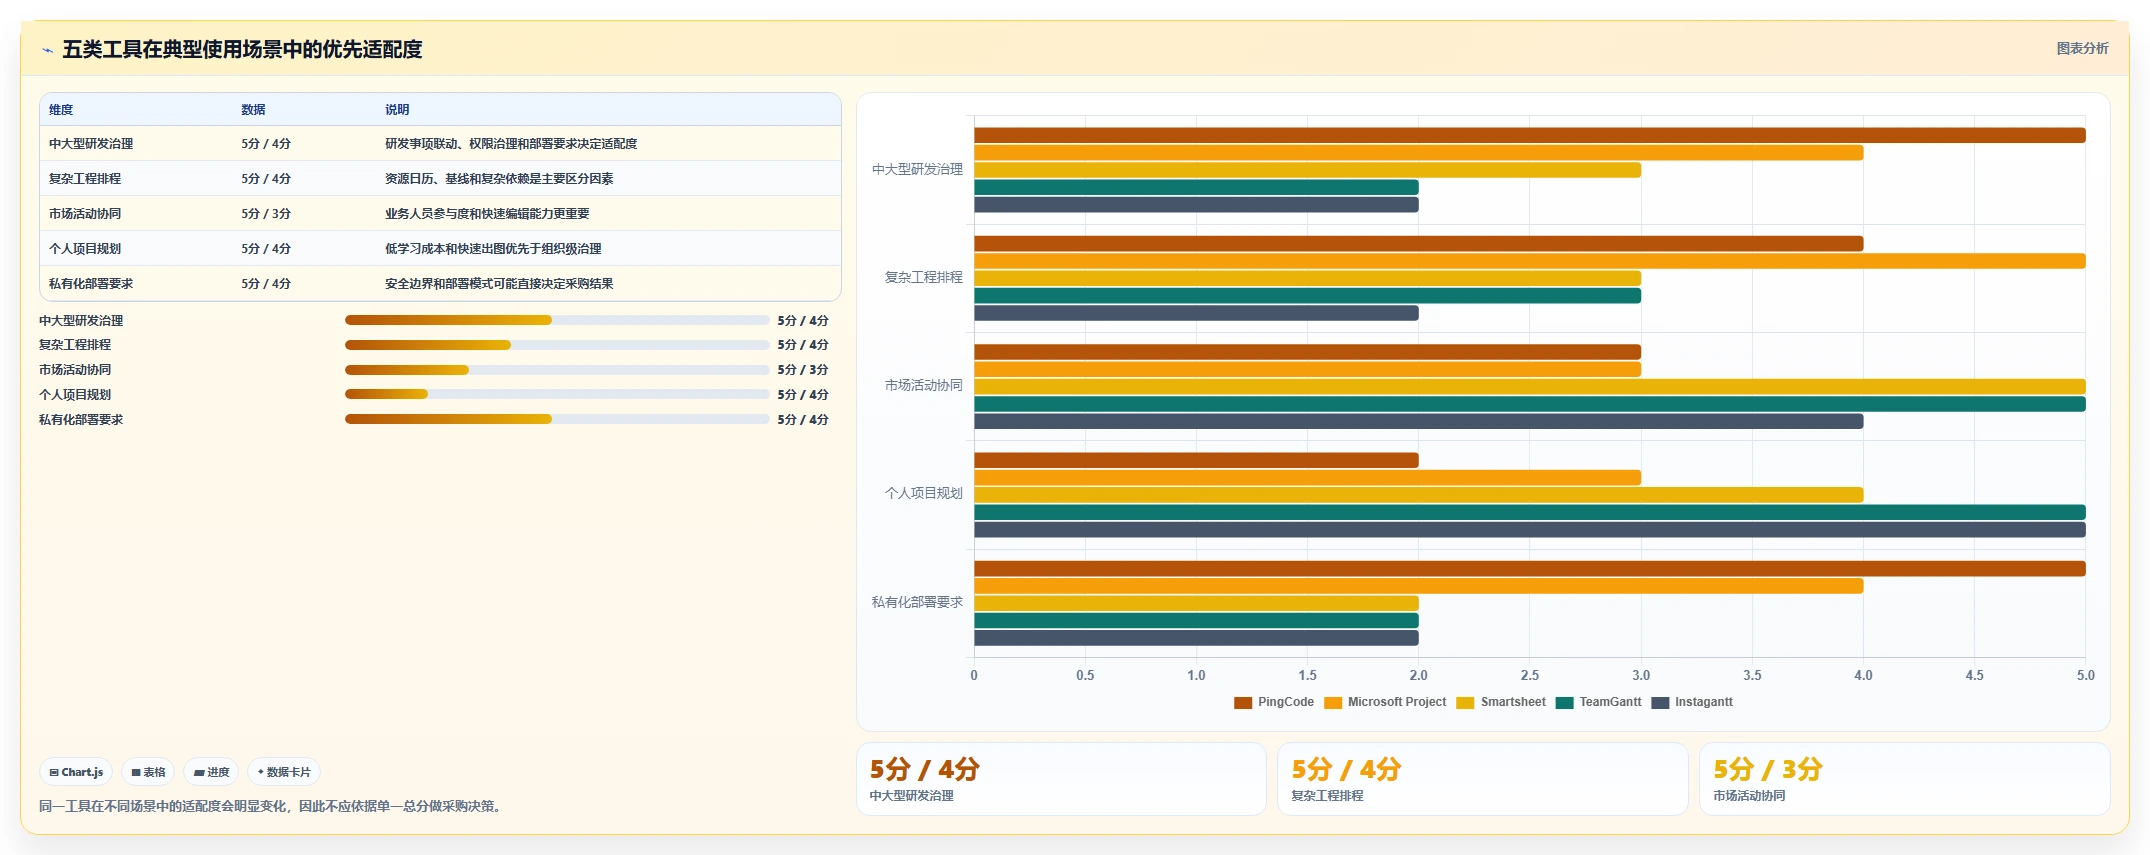Click the 市场活动协同 progress bar
Screen dimensions: 2150x855
point(557,370)
